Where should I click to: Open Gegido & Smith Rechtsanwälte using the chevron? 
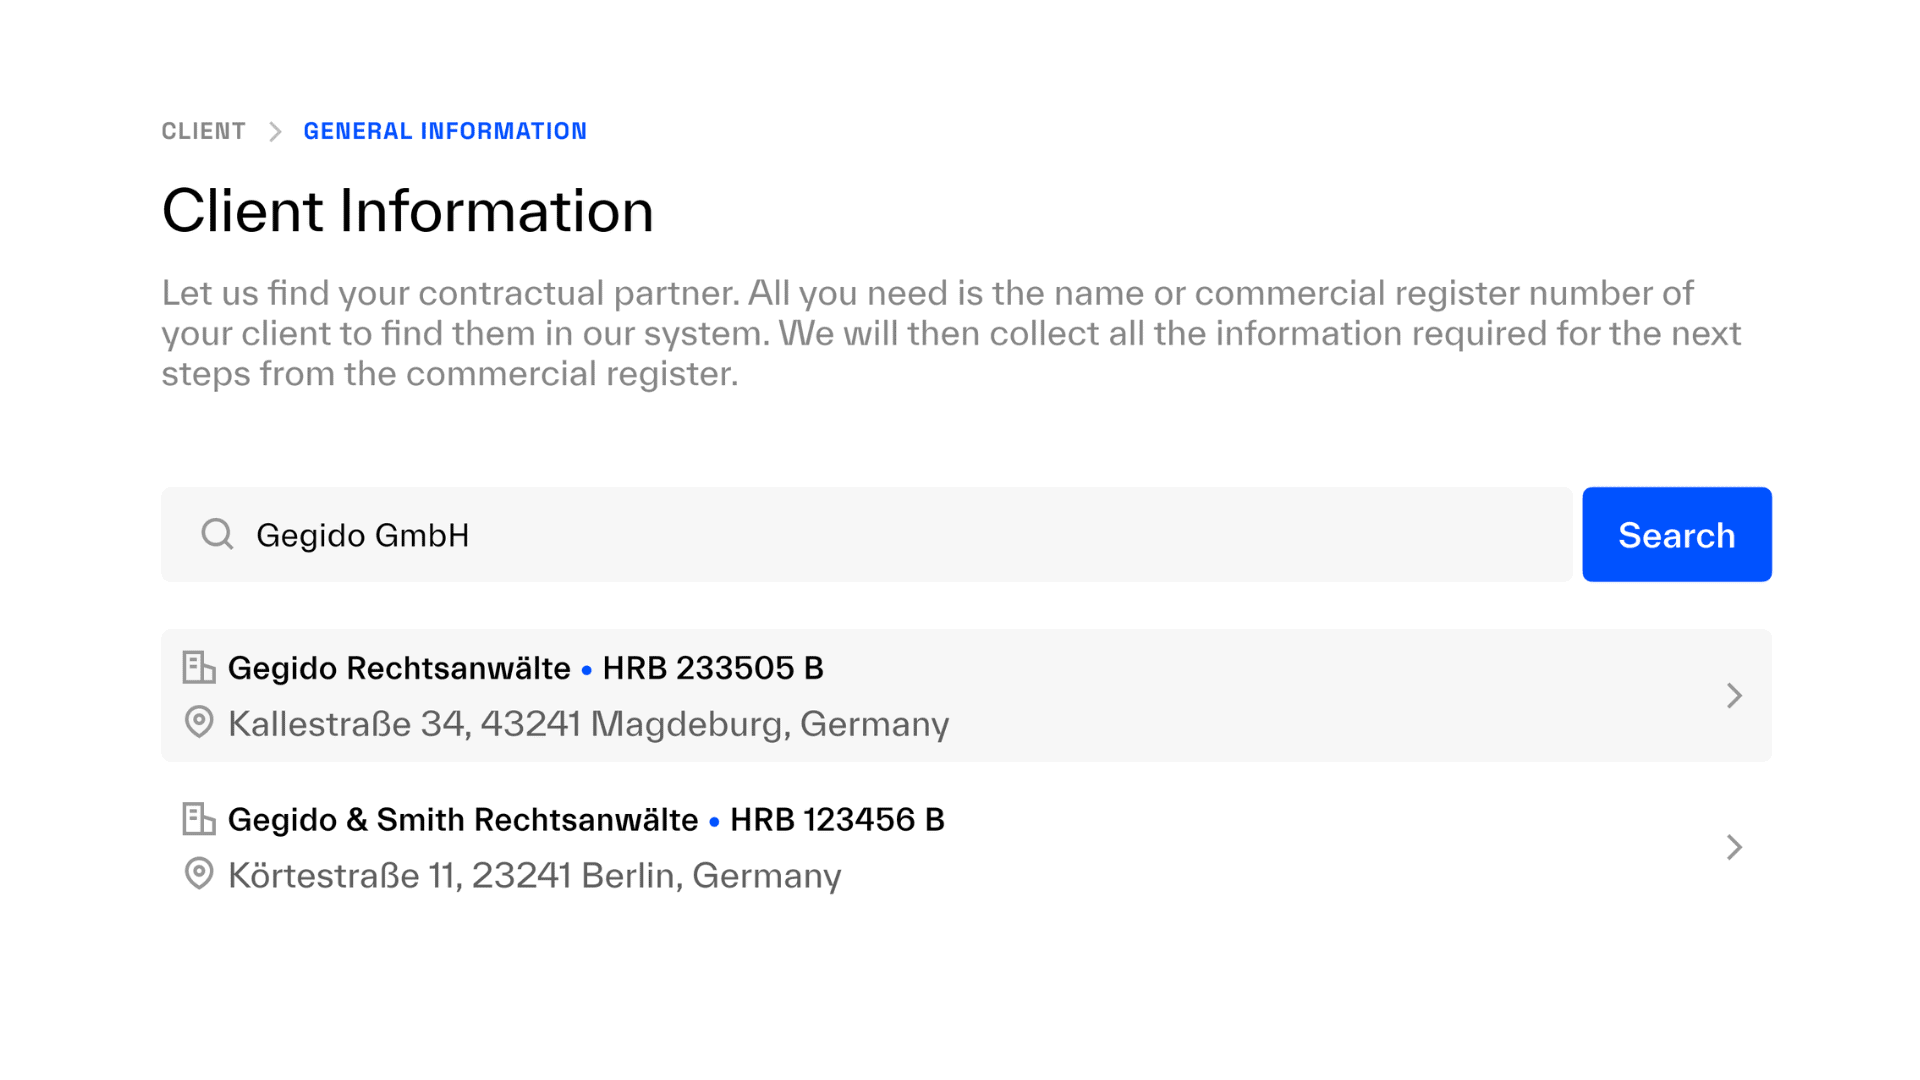click(x=1734, y=848)
